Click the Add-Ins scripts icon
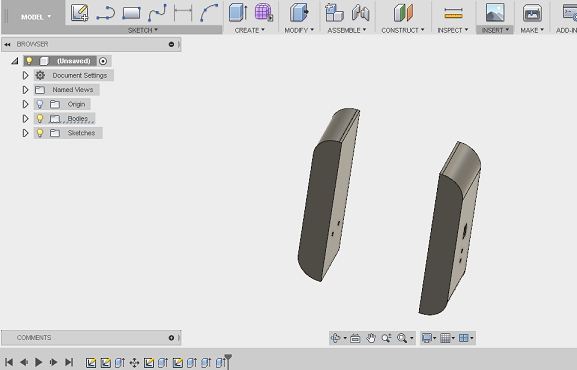This screenshot has width=577, height=370. (x=570, y=13)
